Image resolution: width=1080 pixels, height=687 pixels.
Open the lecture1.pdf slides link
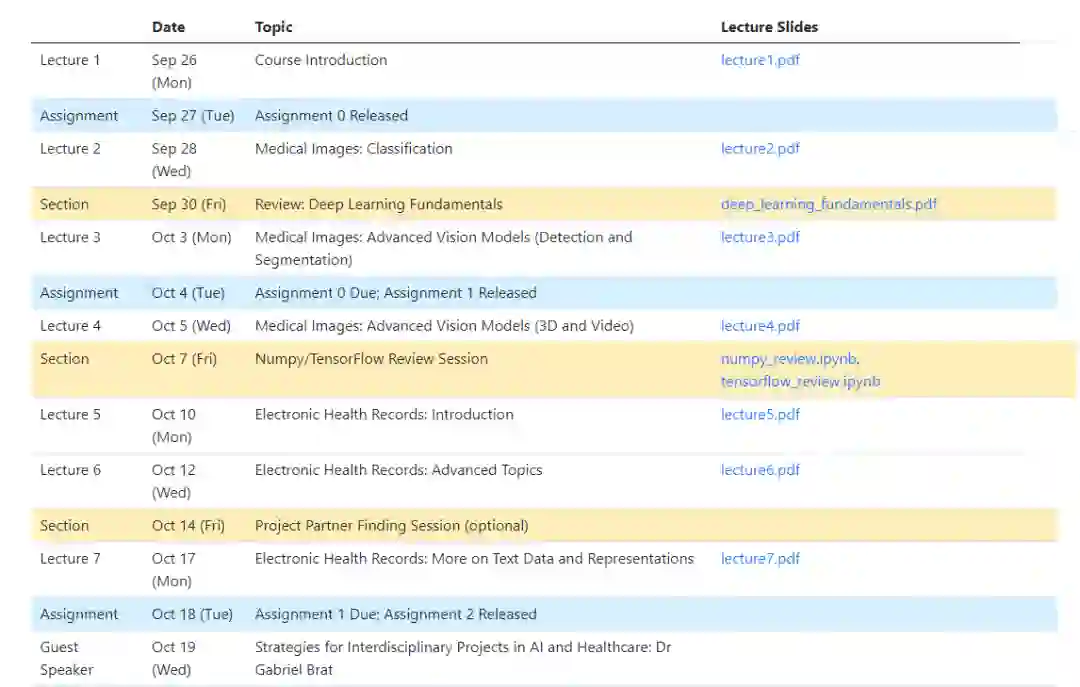point(760,60)
